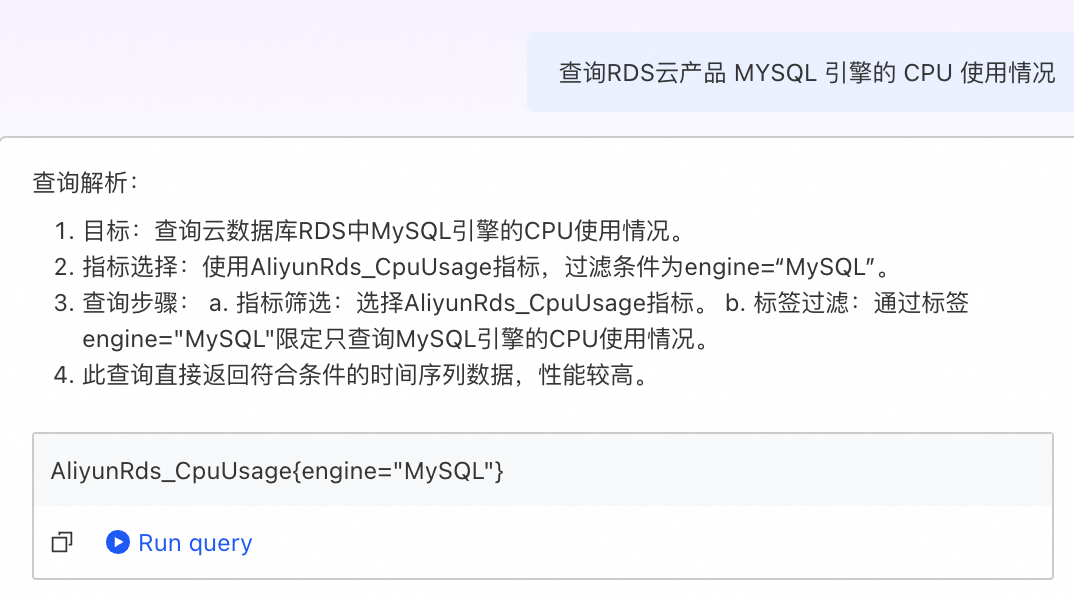This screenshot has width=1074, height=598.
Task: Click the word MYSQL in the user question
Action: [x=775, y=73]
